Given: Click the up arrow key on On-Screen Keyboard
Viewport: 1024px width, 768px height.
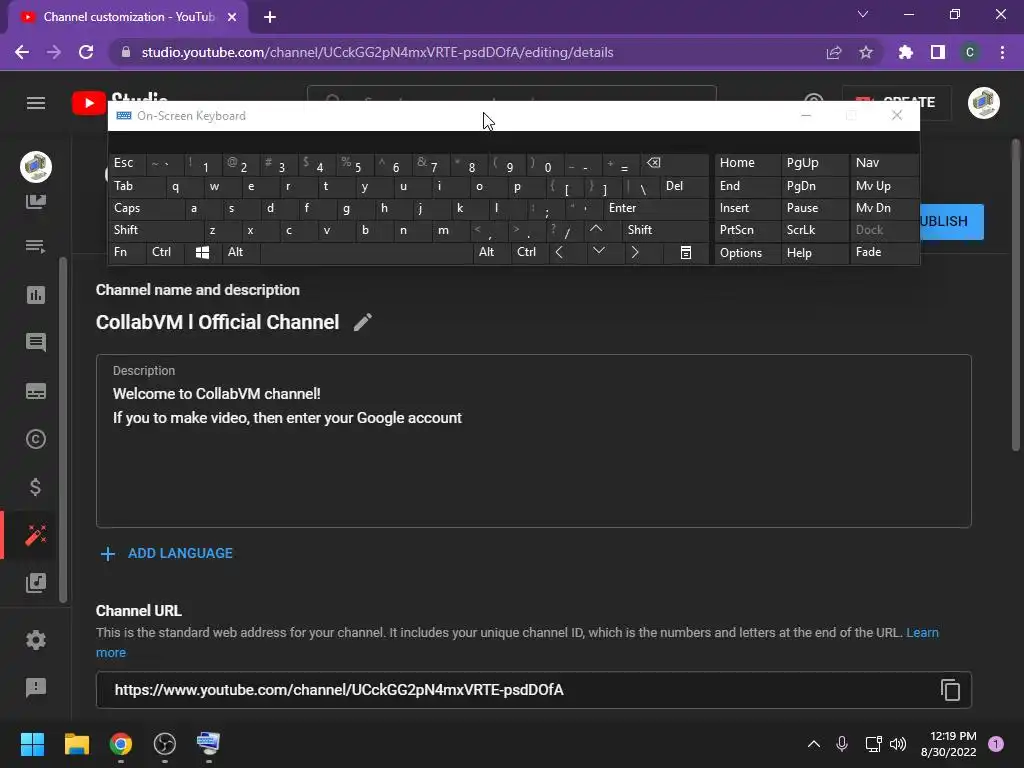Looking at the screenshot, I should 596,229.
